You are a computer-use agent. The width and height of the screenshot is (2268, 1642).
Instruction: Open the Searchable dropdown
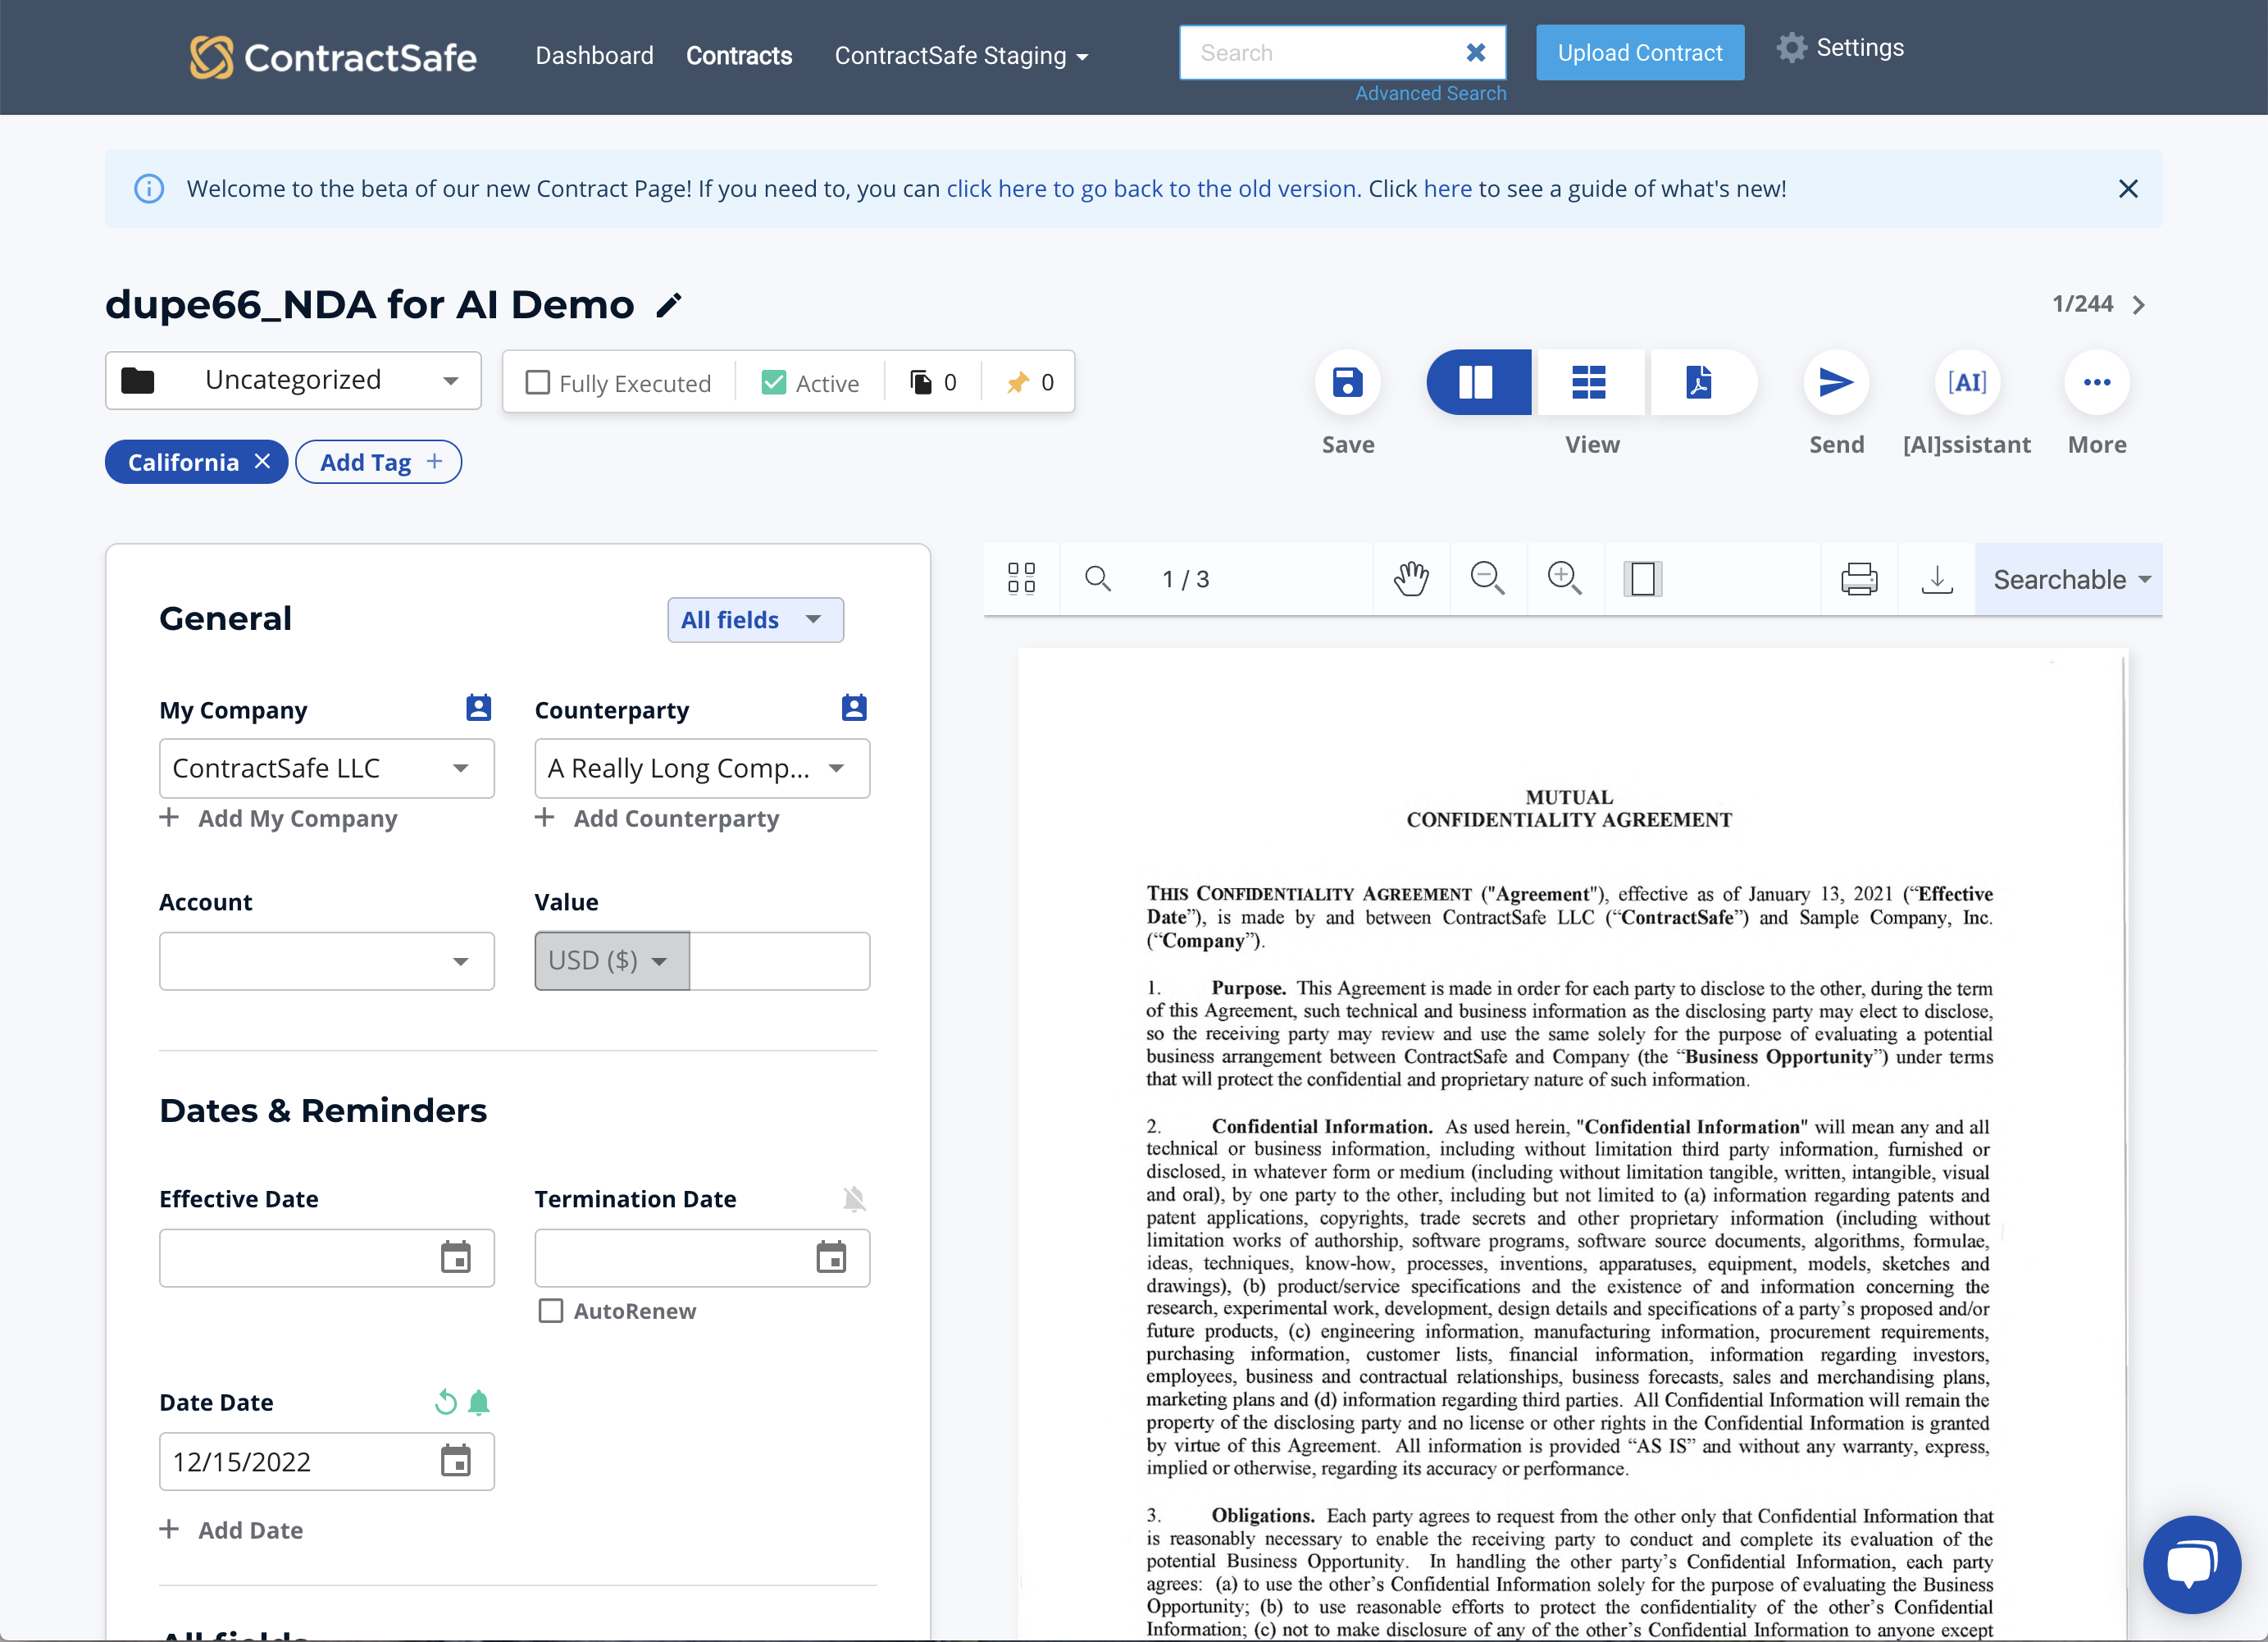coord(2068,579)
